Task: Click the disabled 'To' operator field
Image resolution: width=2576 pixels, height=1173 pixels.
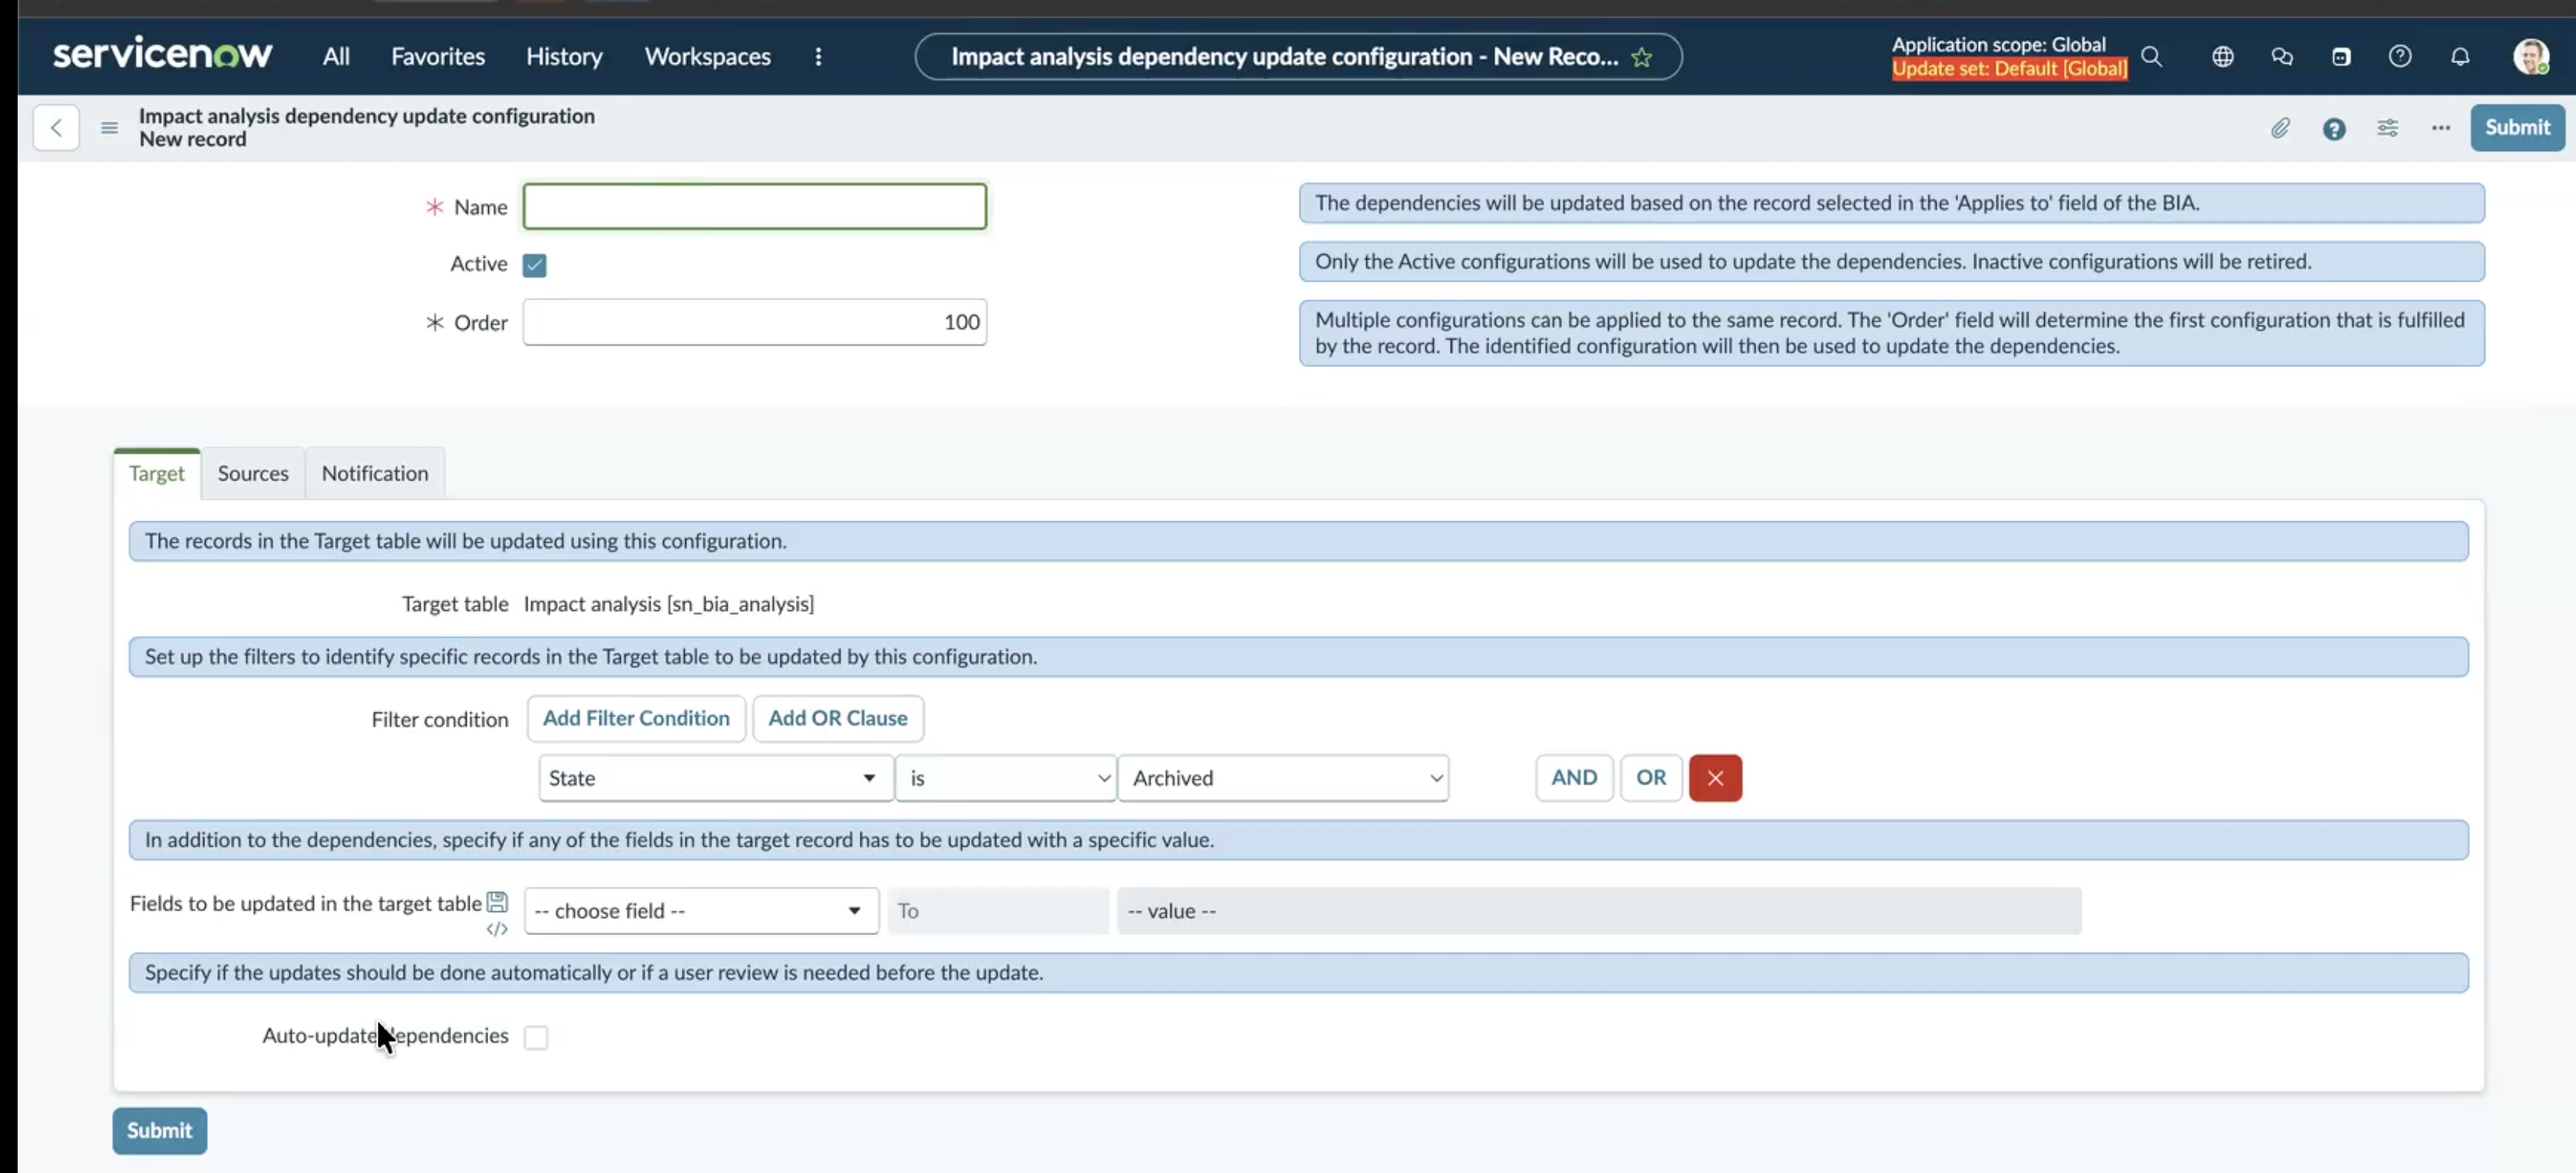Action: click(998, 911)
